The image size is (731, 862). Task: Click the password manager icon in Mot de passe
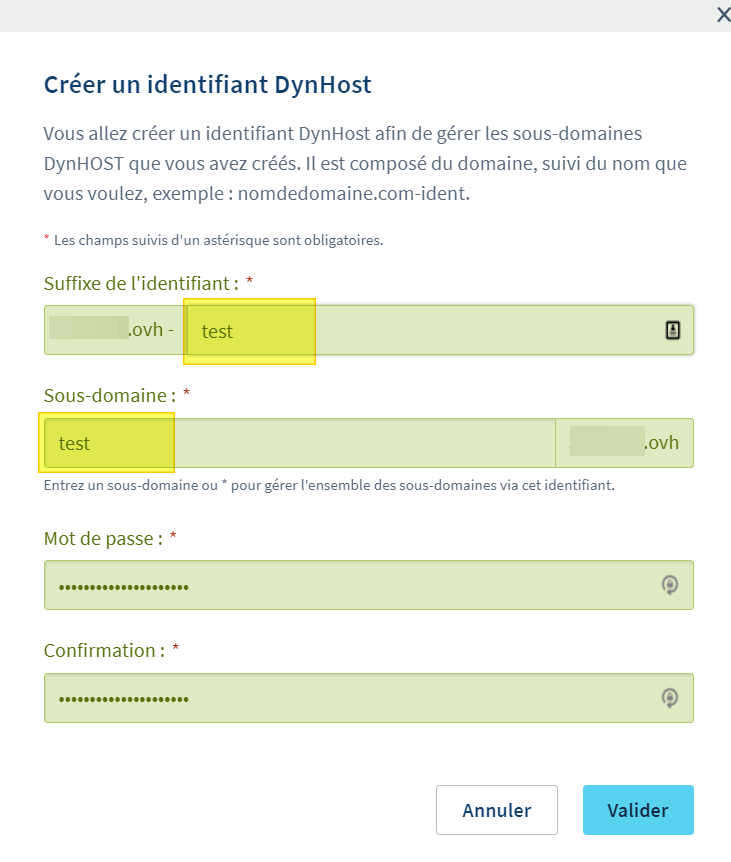coord(671,585)
